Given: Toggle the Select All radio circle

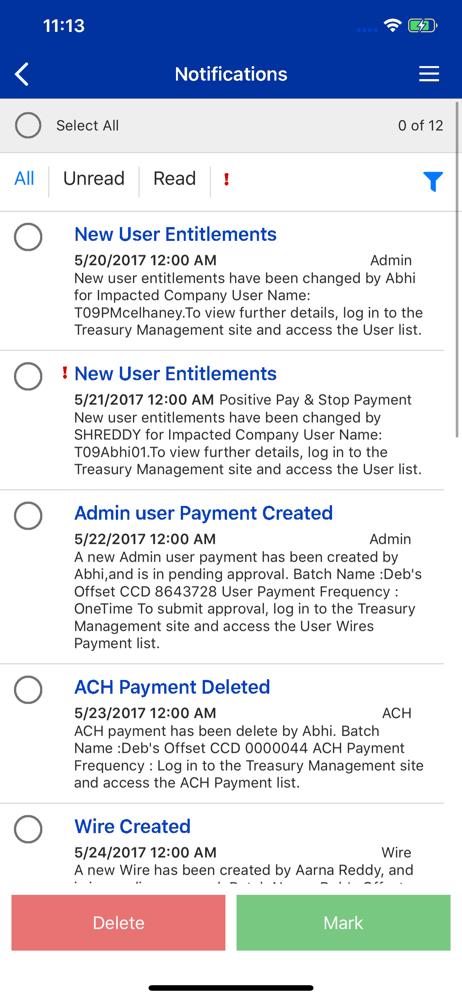Looking at the screenshot, I should (28, 126).
